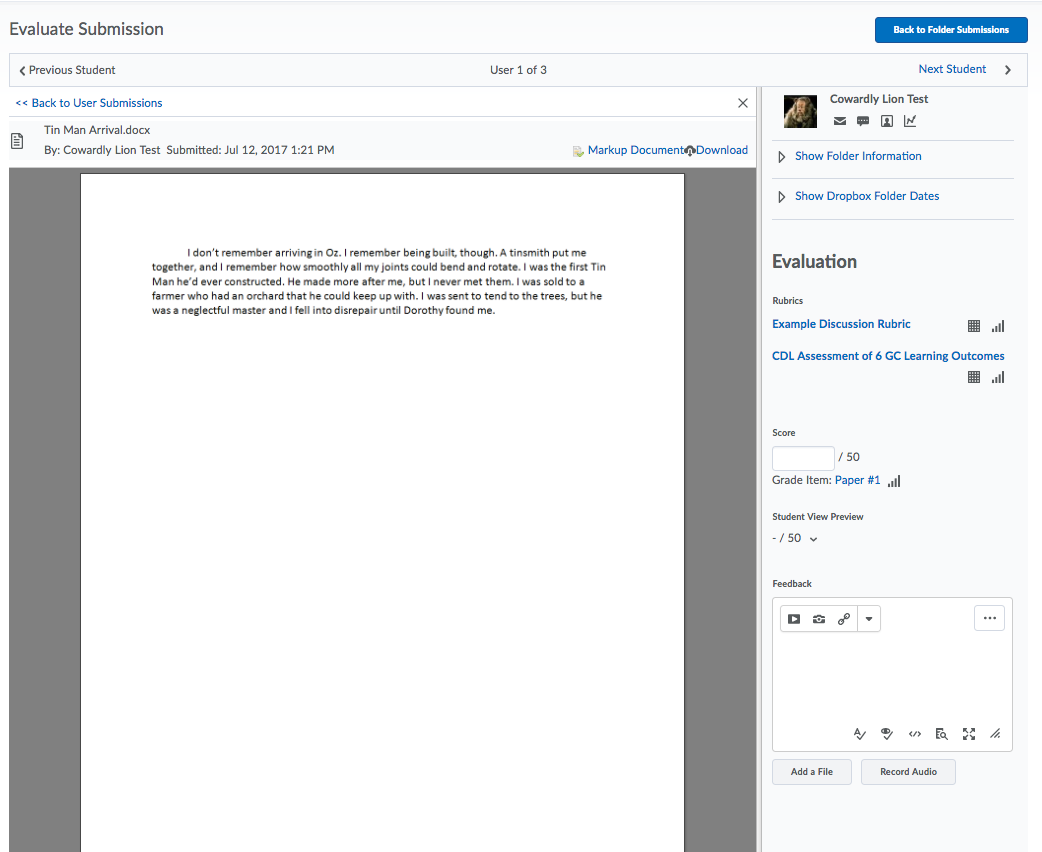Toggle fullscreen mode for the feedback editor
Screen dimensions: 1042x852
click(968, 733)
